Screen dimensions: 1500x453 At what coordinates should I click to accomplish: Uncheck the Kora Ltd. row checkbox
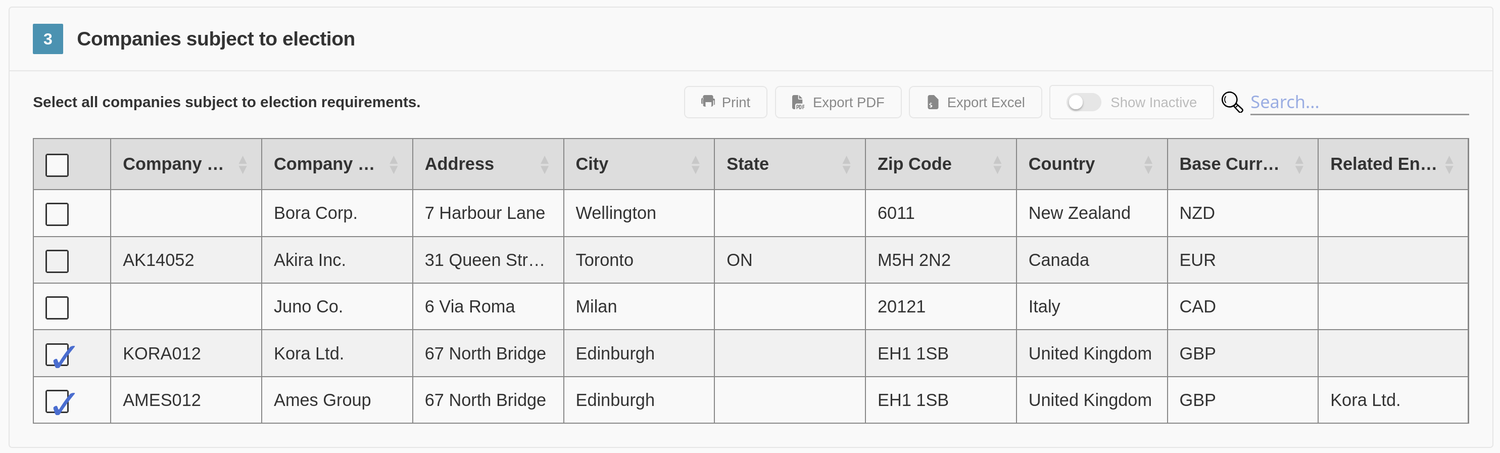pyautogui.click(x=58, y=355)
